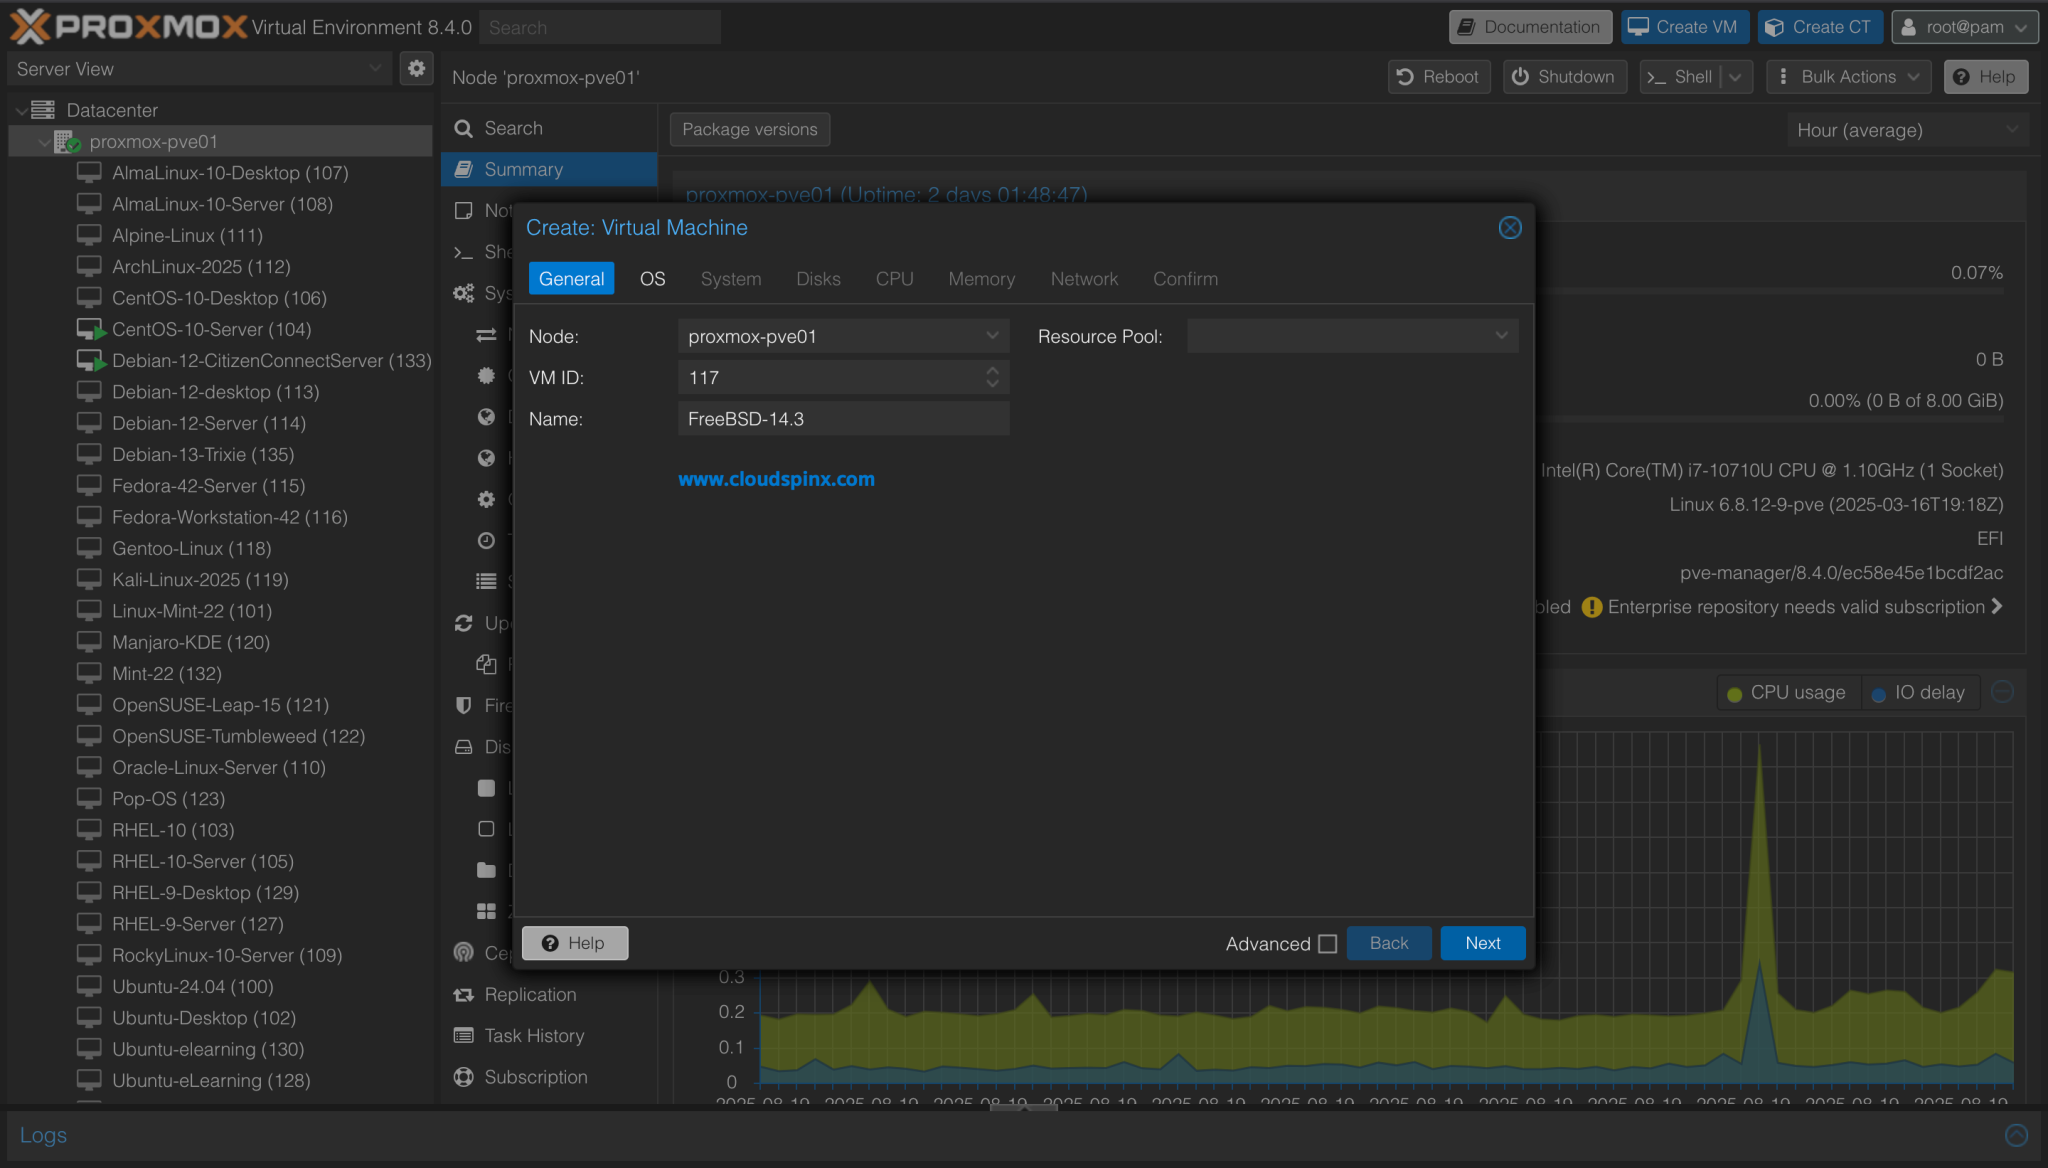Click the running CentOS-10-Server VM icon
The height and width of the screenshot is (1168, 2048).
point(90,329)
